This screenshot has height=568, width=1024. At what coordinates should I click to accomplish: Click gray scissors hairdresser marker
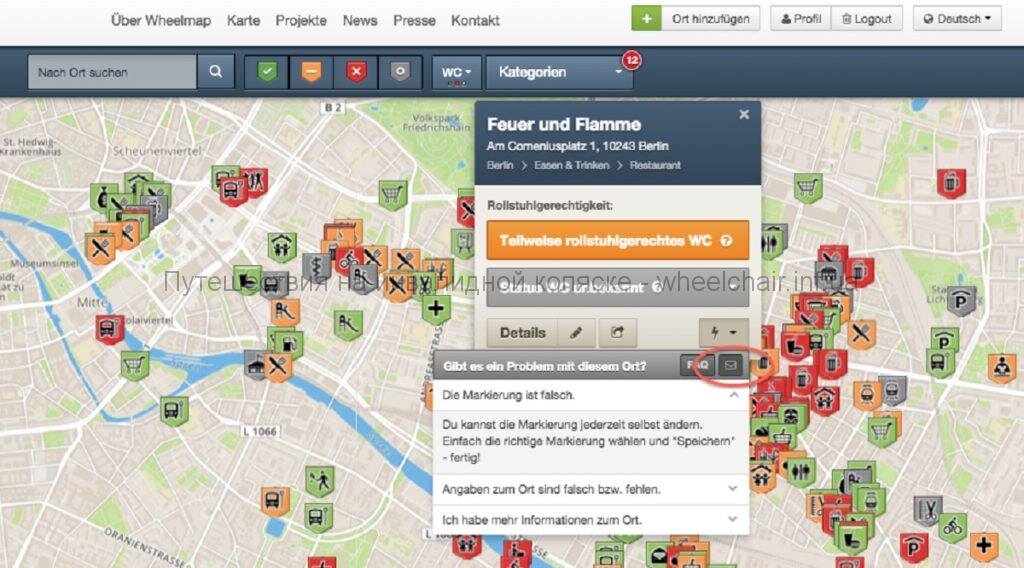click(x=928, y=511)
